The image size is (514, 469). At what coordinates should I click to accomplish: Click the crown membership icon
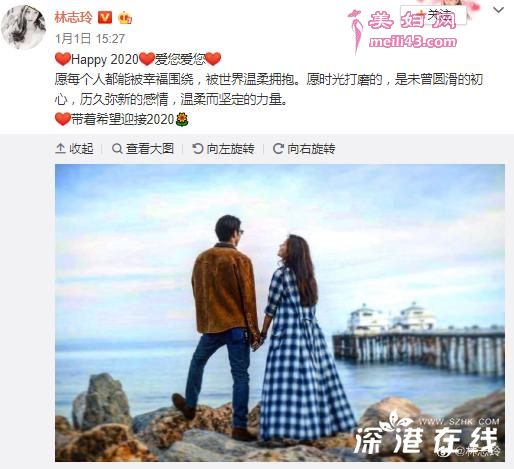pos(125,18)
